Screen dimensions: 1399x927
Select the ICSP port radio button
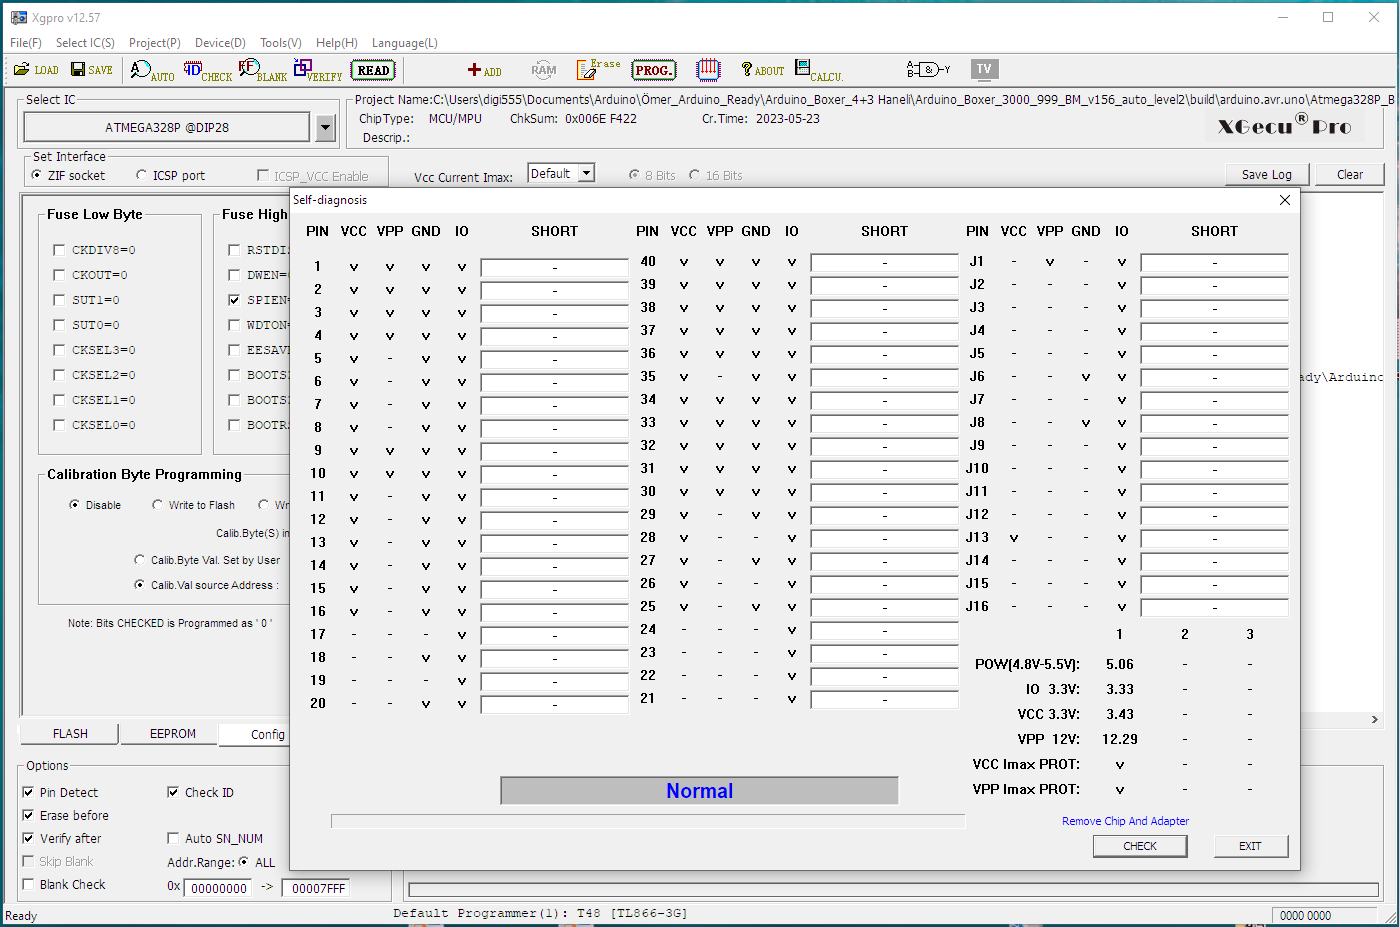pyautogui.click(x=141, y=176)
